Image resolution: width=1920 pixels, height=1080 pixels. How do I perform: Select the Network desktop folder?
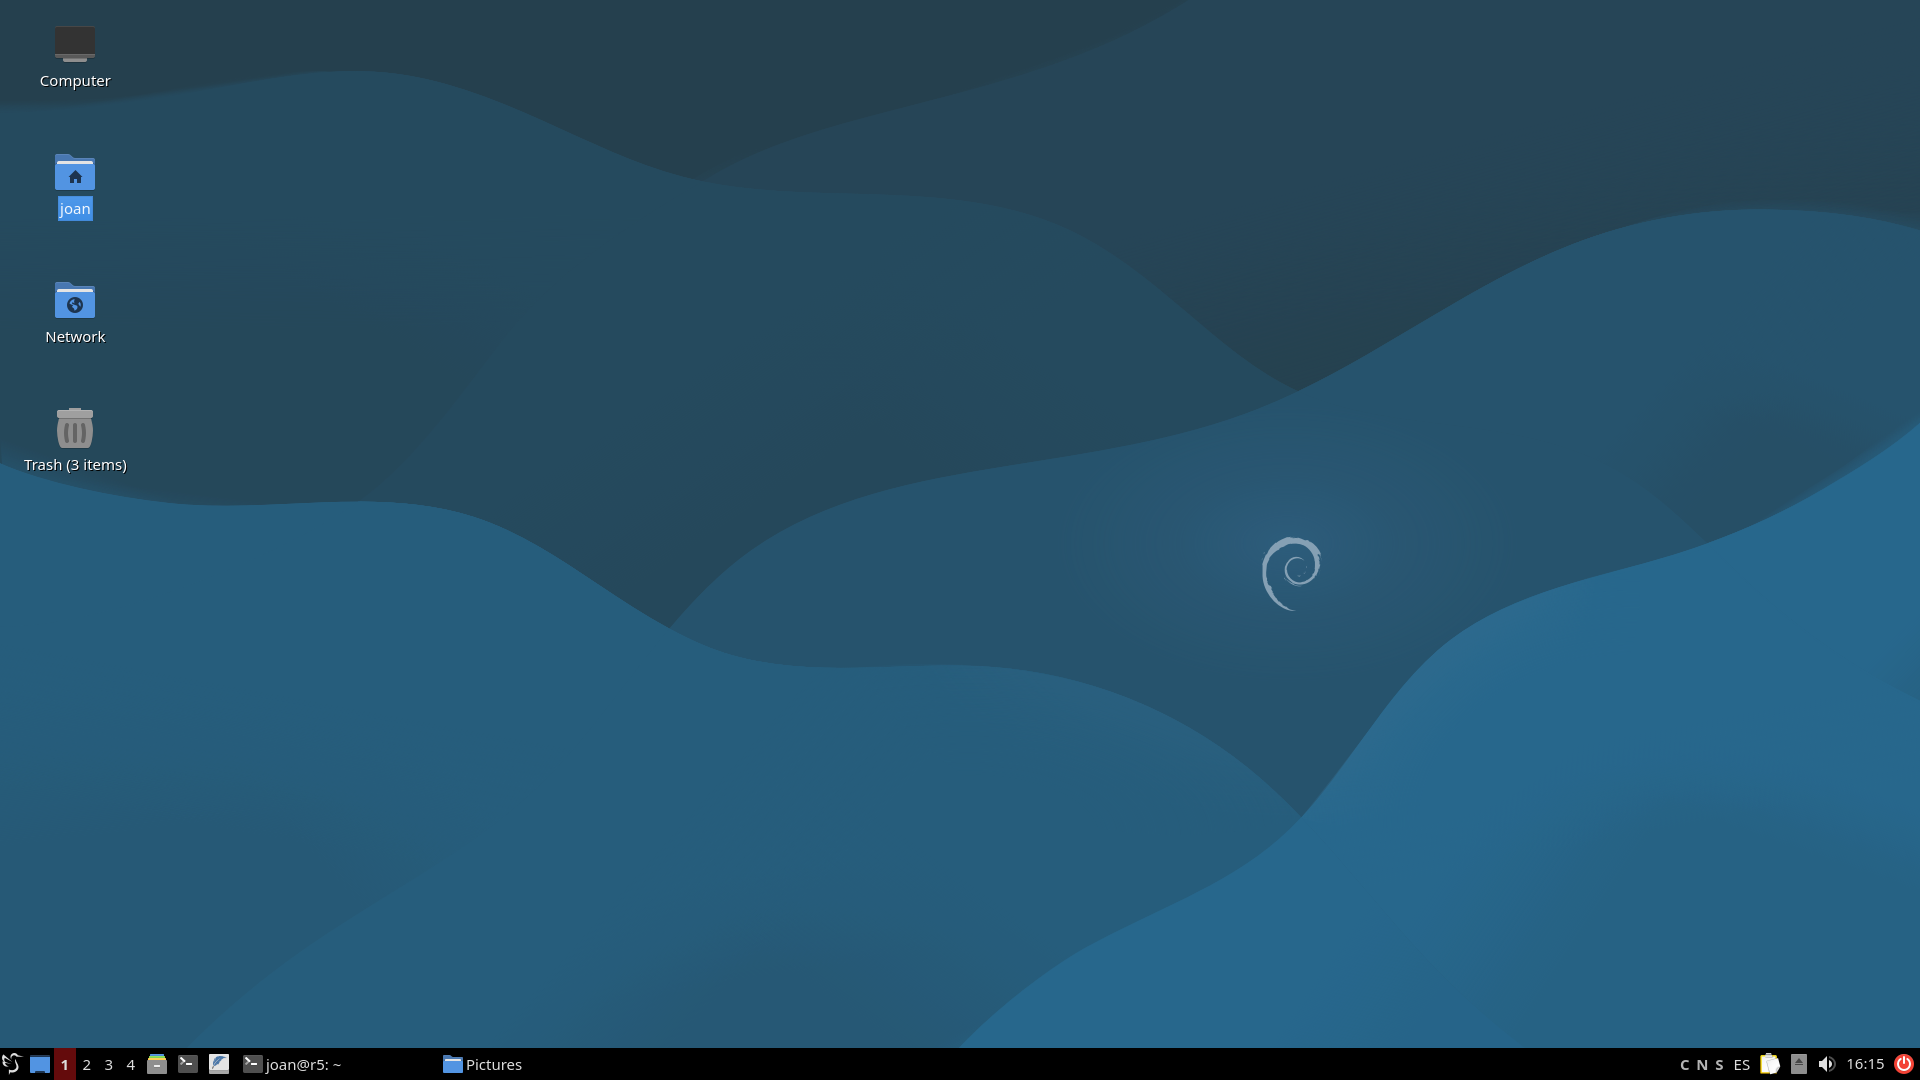(x=75, y=301)
